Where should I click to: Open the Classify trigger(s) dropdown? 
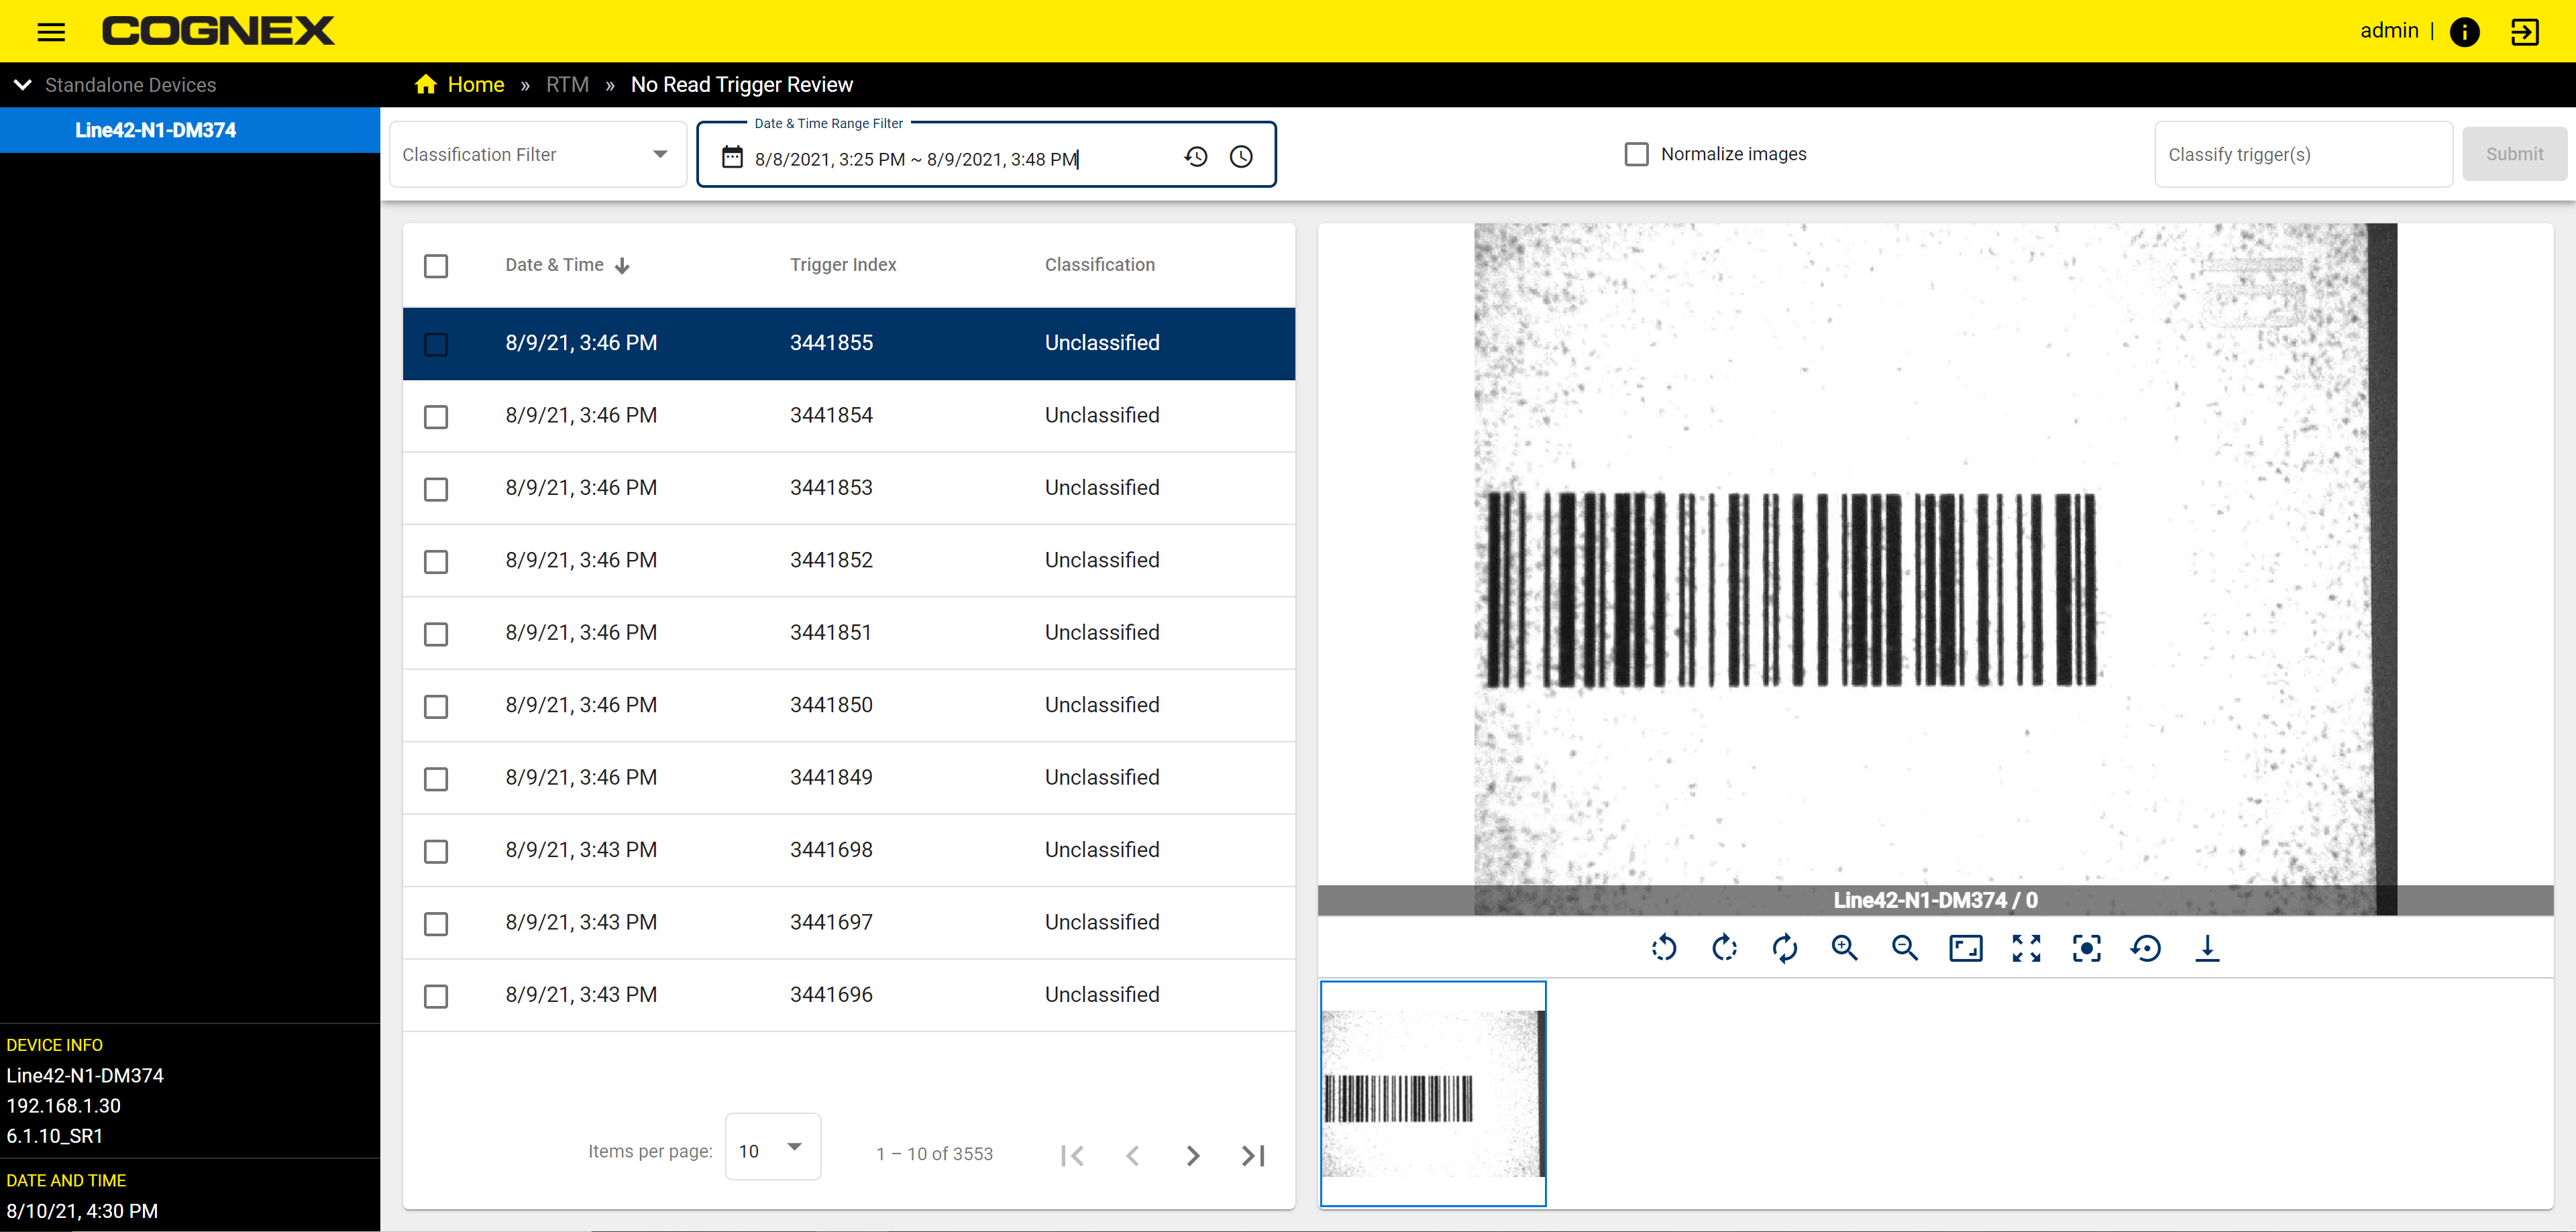click(2303, 155)
